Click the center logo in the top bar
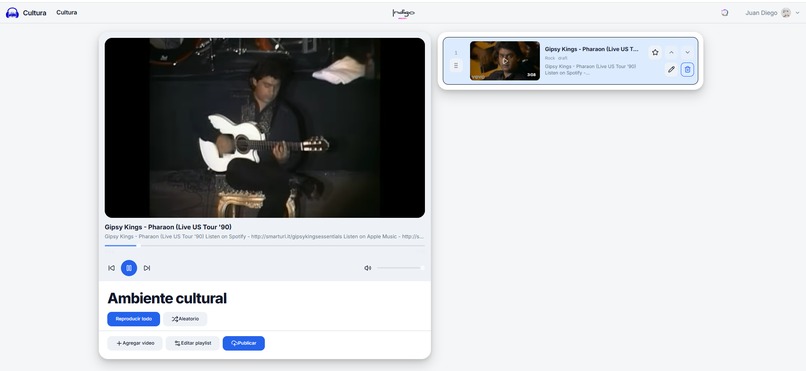 tap(403, 13)
